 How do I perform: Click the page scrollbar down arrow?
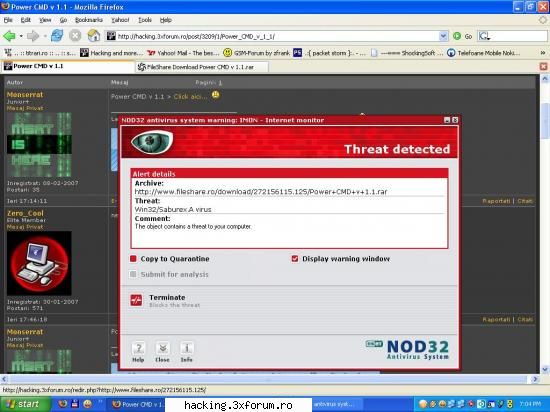pos(545,369)
